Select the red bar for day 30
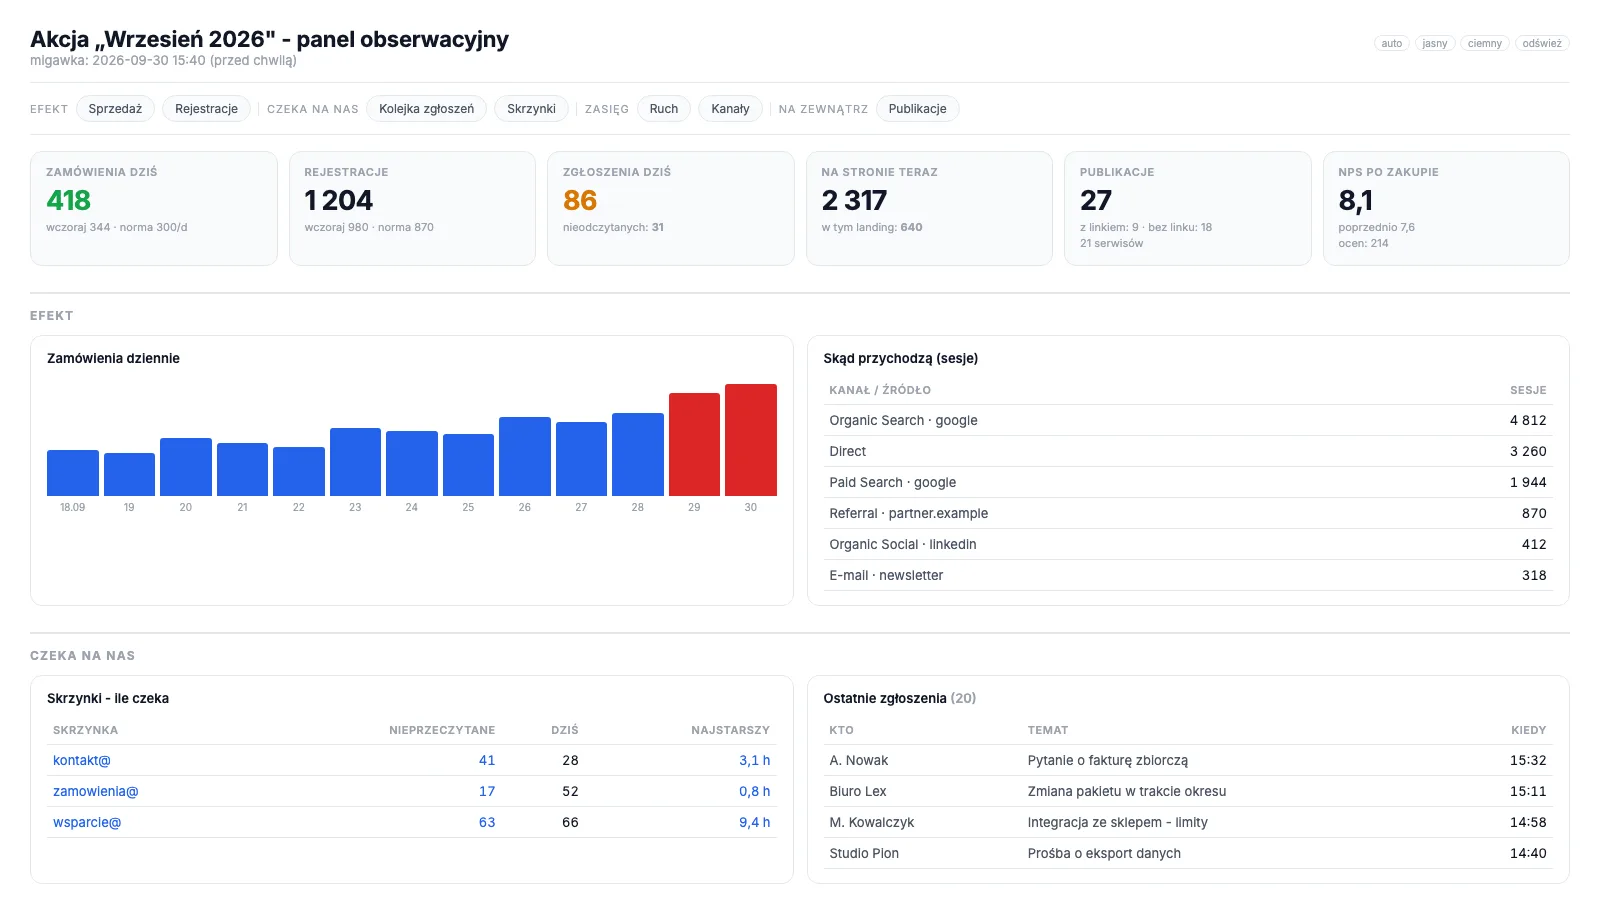This screenshot has height=900, width=1600. [751, 440]
